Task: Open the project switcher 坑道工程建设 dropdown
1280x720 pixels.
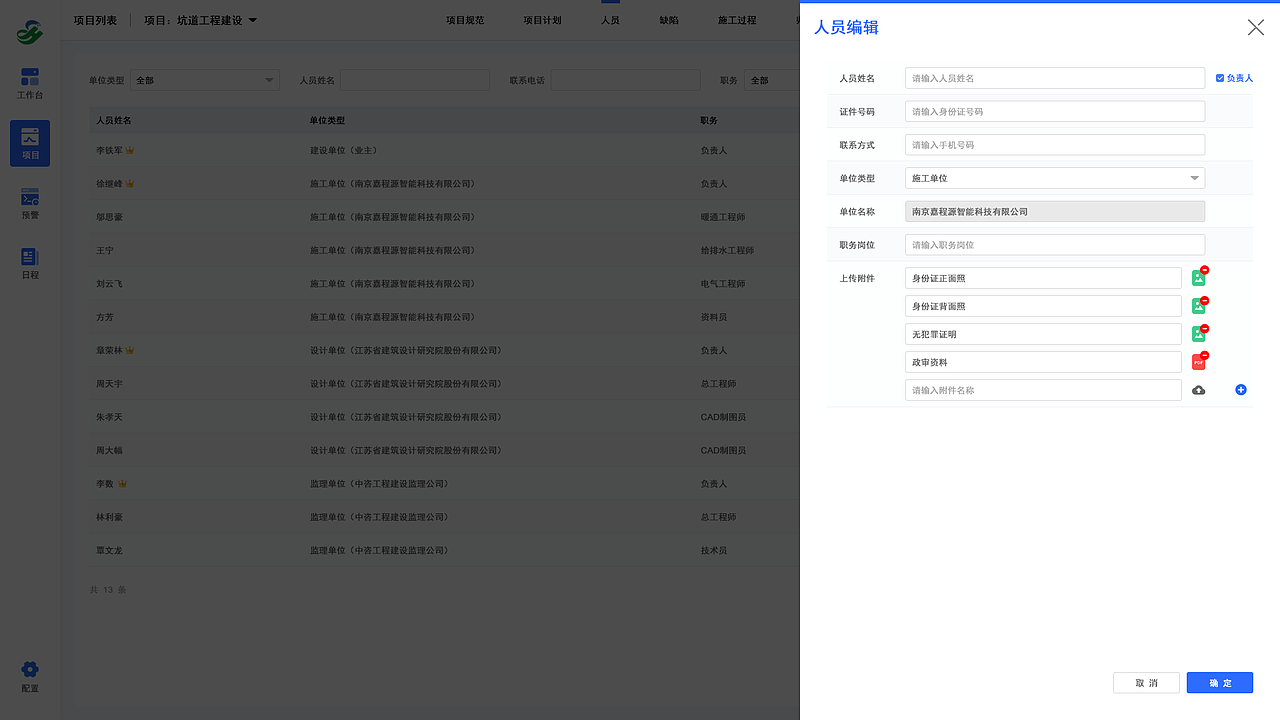Action: click(200, 19)
